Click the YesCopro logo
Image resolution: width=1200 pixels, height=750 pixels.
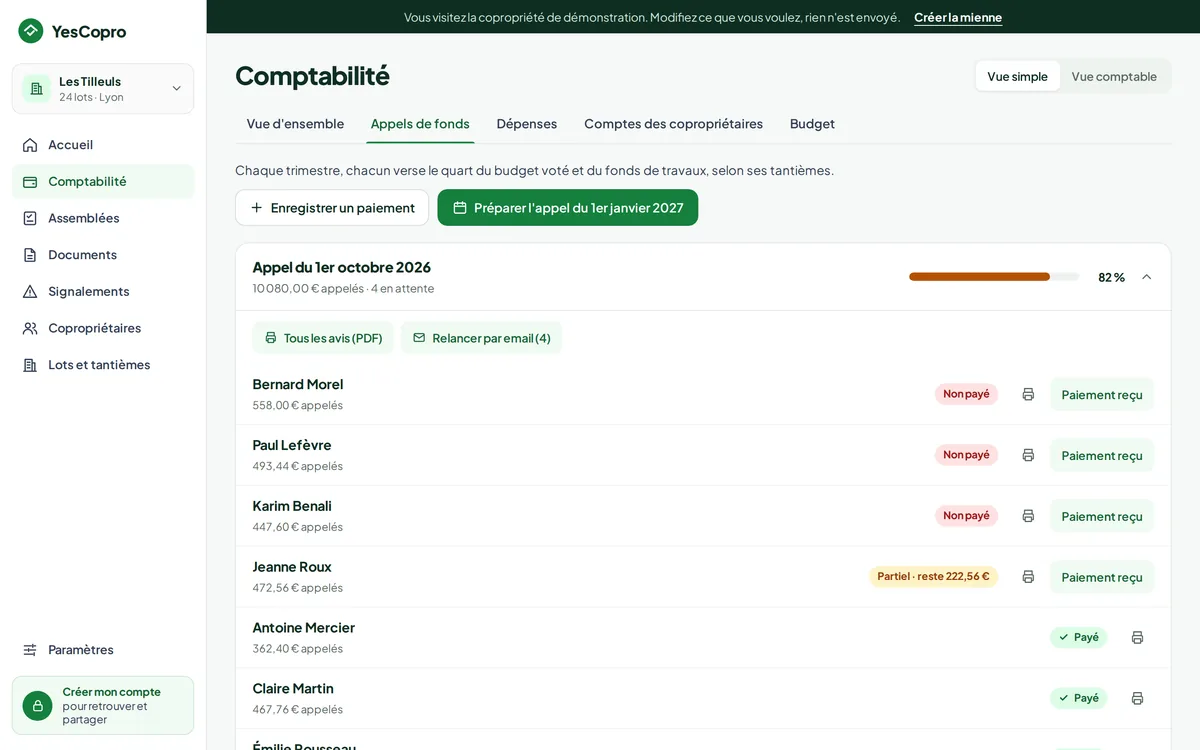72,31
